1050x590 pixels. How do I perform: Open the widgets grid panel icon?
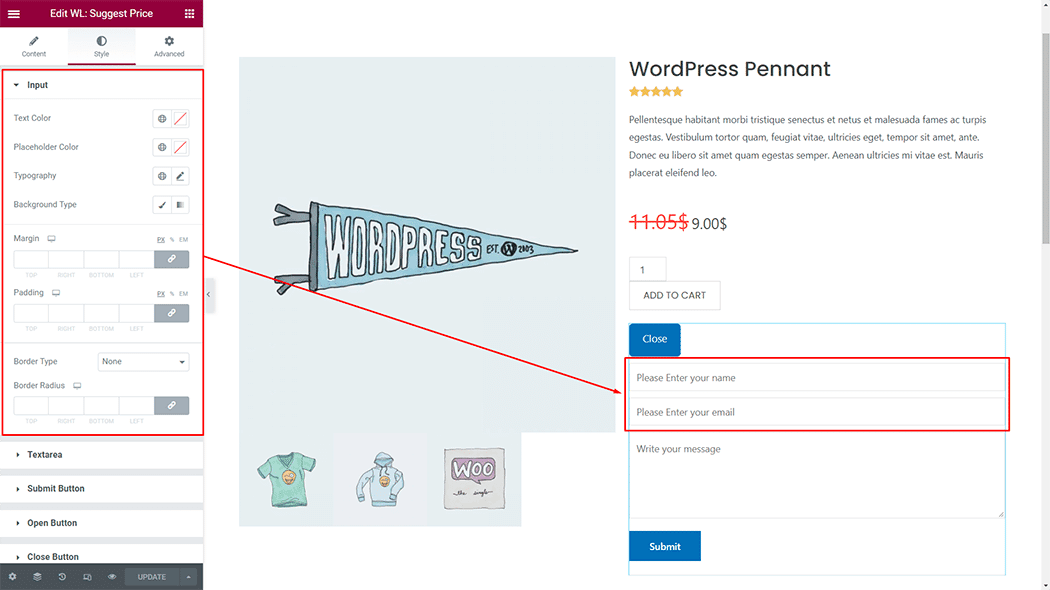click(190, 14)
